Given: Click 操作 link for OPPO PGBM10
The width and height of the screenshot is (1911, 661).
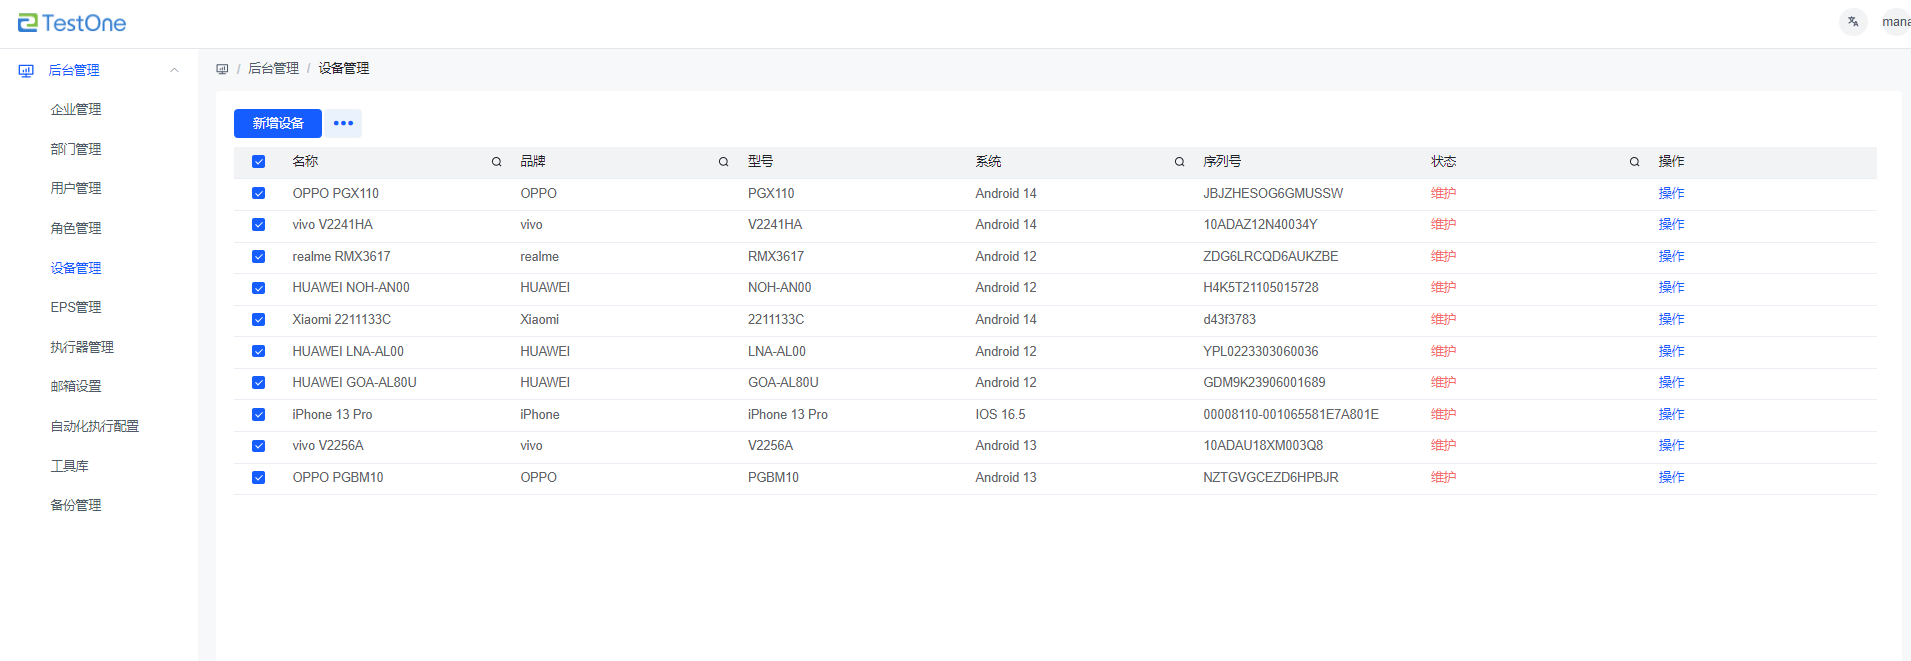Looking at the screenshot, I should tap(1671, 477).
